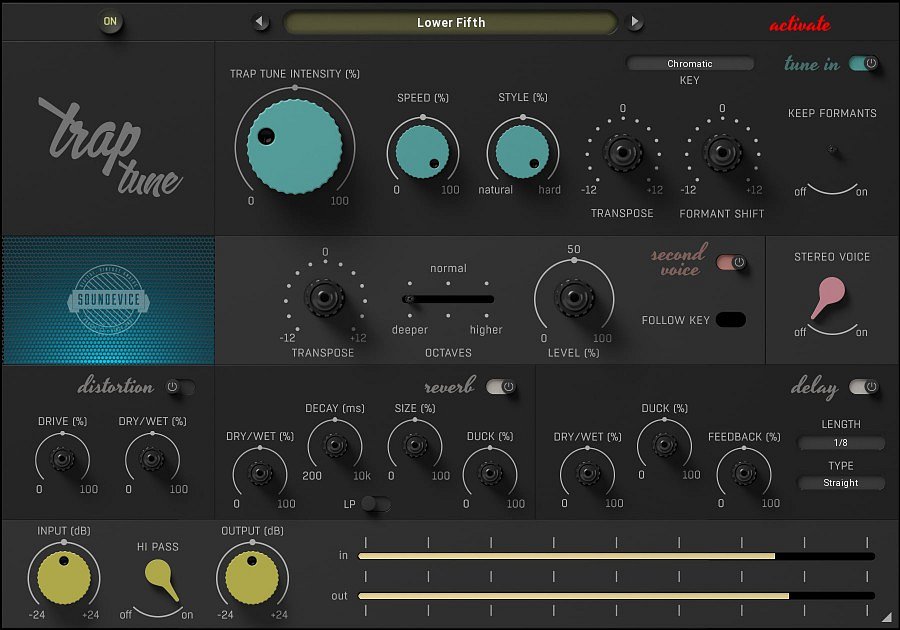Click the Style knob
900x630 pixels.
tap(521, 151)
